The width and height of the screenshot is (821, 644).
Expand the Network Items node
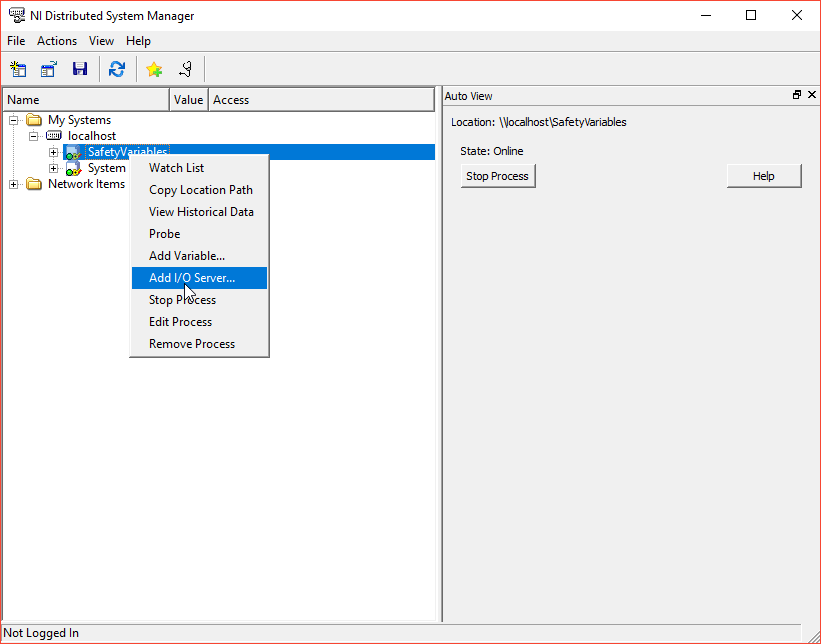point(14,184)
